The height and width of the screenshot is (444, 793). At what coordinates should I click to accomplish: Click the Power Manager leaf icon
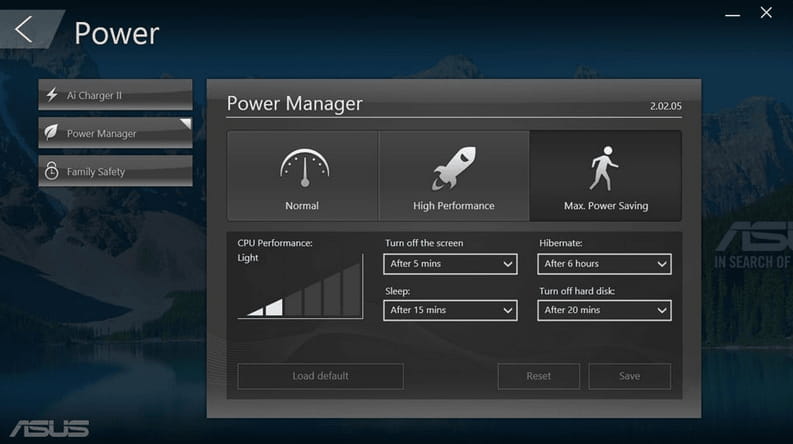(x=52, y=132)
